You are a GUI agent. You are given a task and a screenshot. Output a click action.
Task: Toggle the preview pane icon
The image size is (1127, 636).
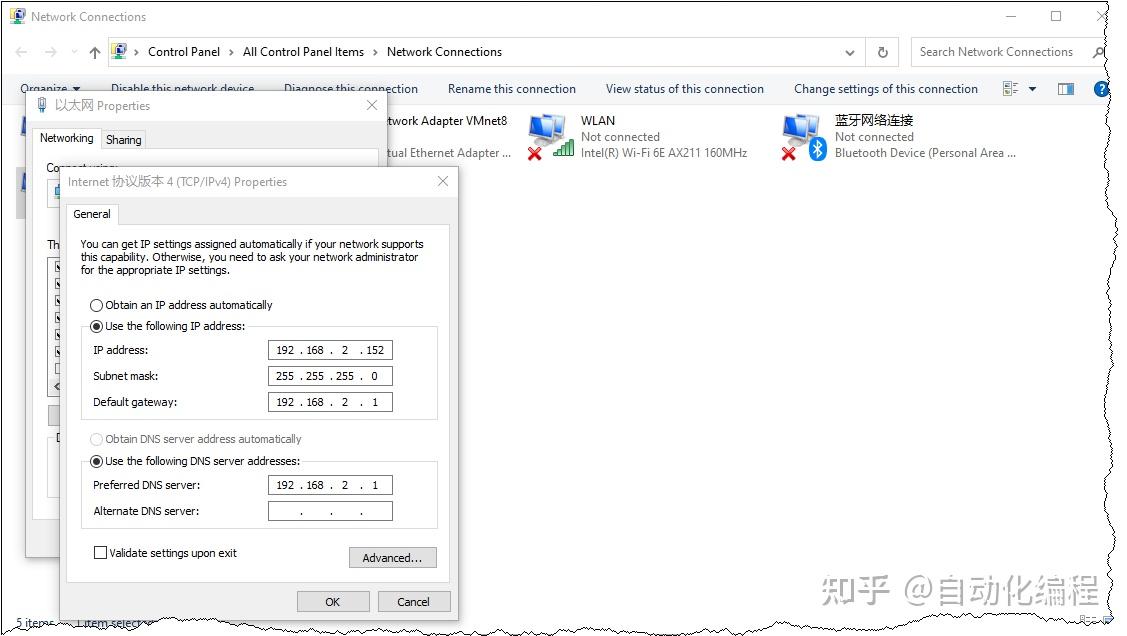point(1065,88)
